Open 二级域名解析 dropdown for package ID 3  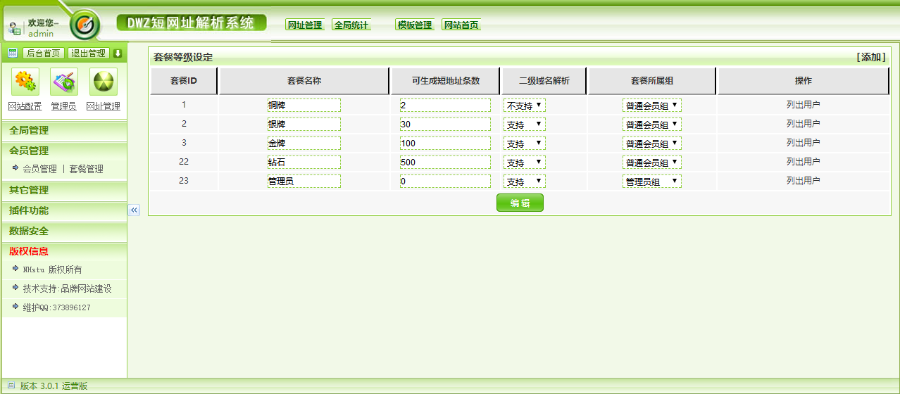525,143
